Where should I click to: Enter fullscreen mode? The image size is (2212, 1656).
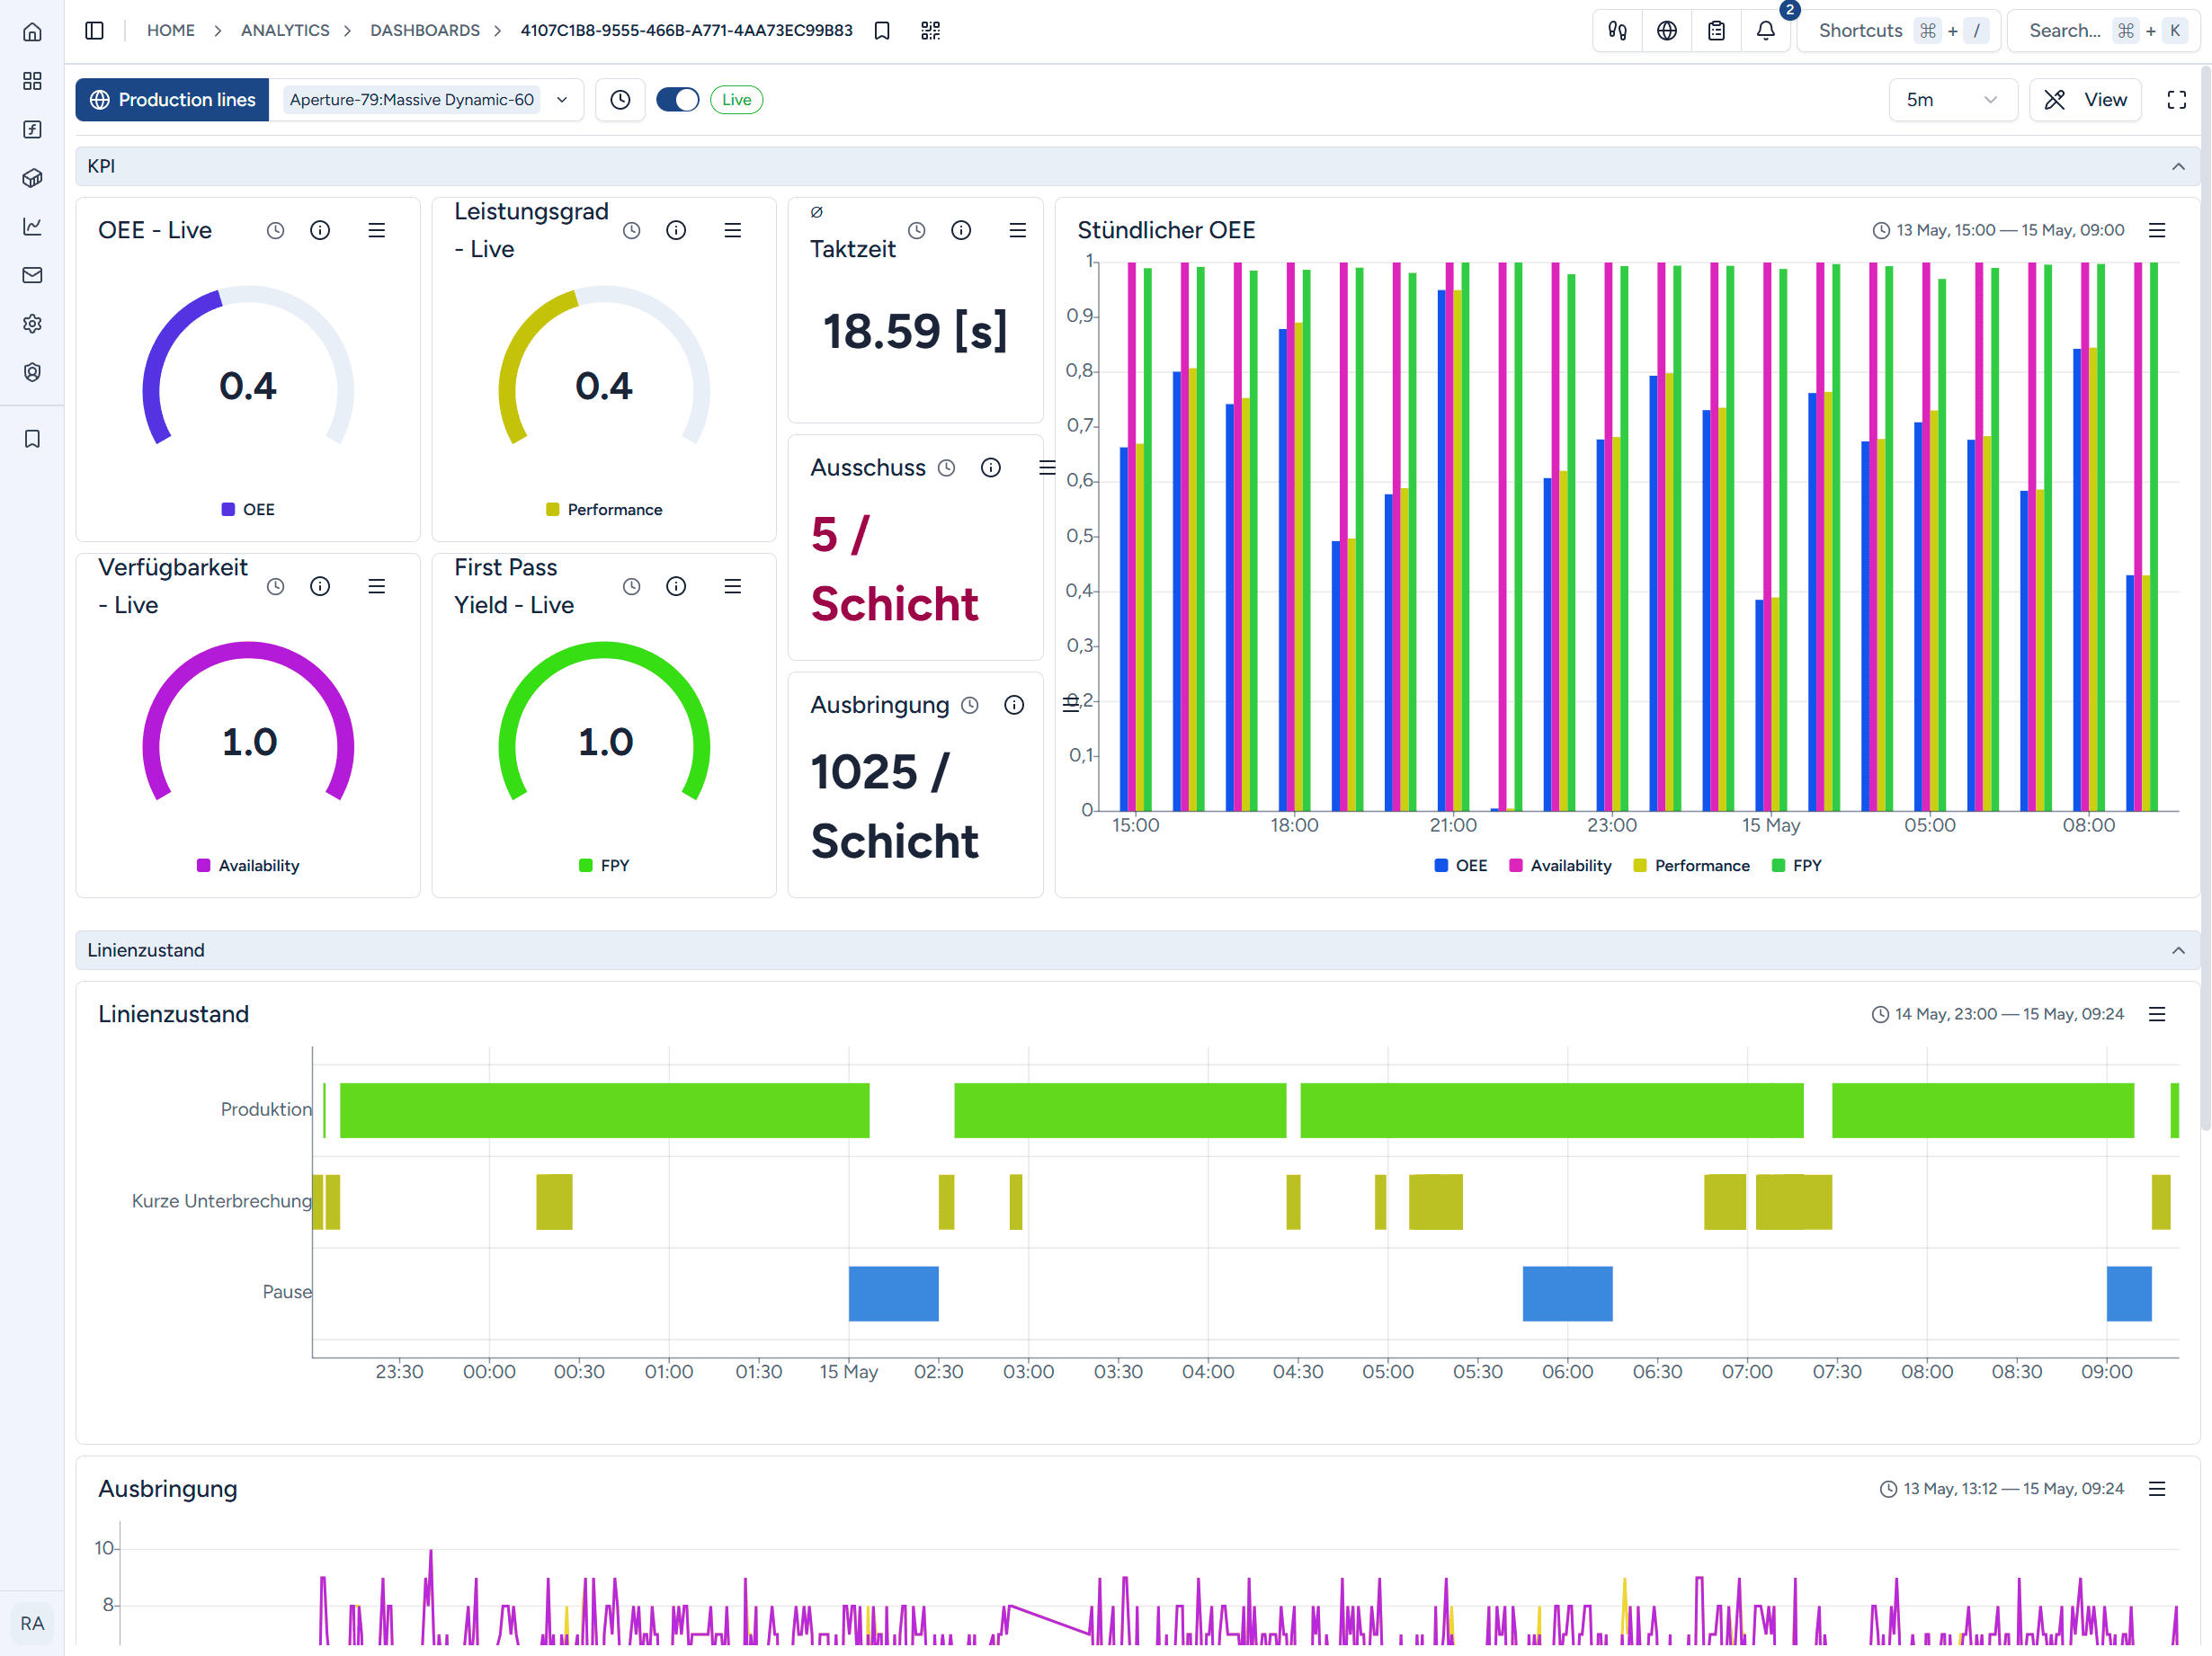click(x=2176, y=100)
